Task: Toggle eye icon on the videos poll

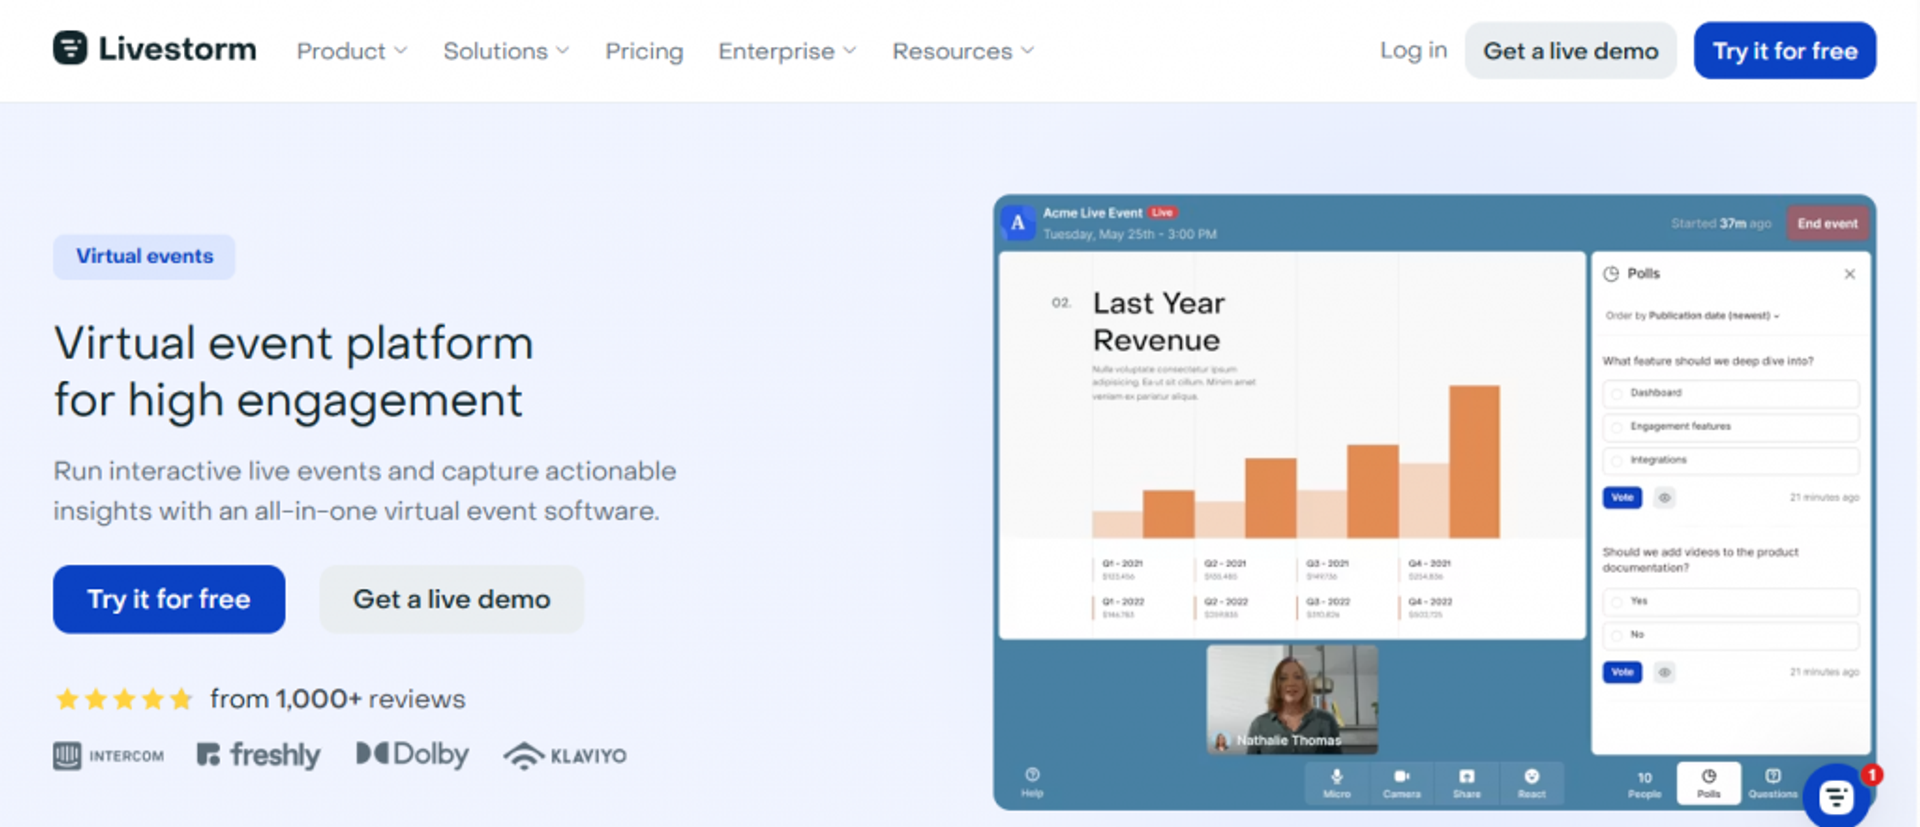Action: tap(1664, 672)
